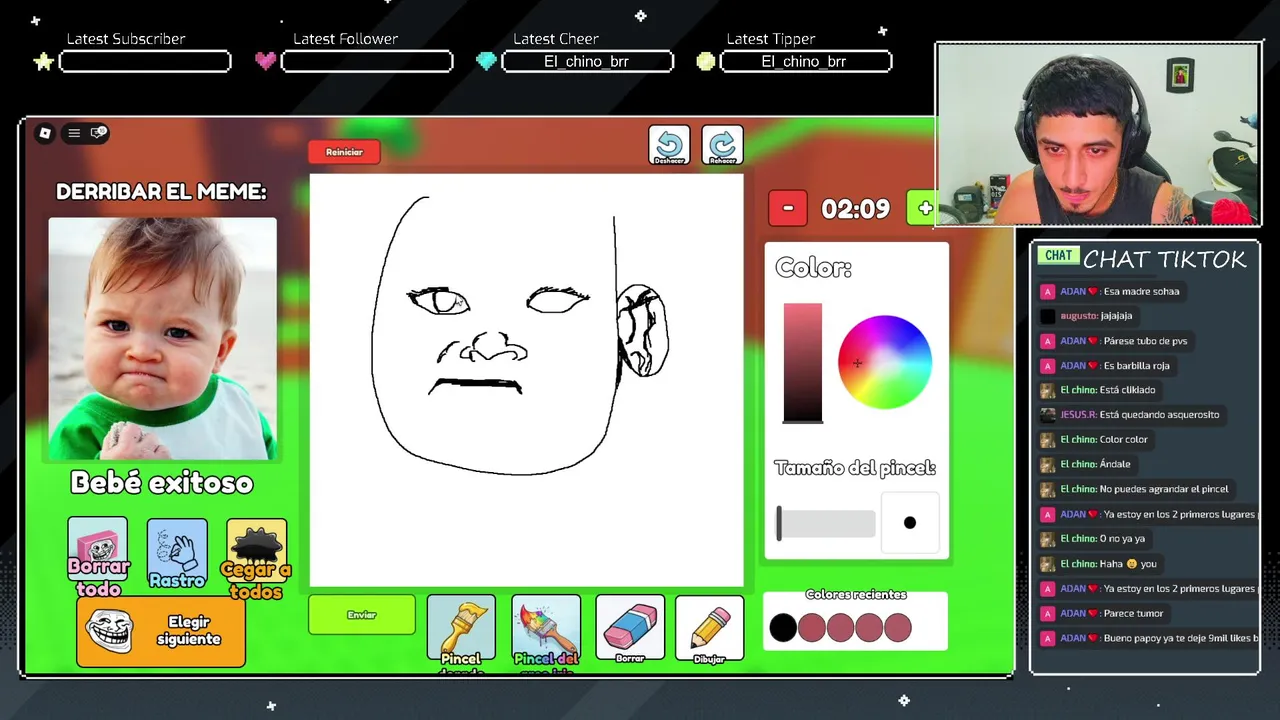Select the Rastro power-up
Viewport: 1280px width, 720px height.
coord(177,554)
